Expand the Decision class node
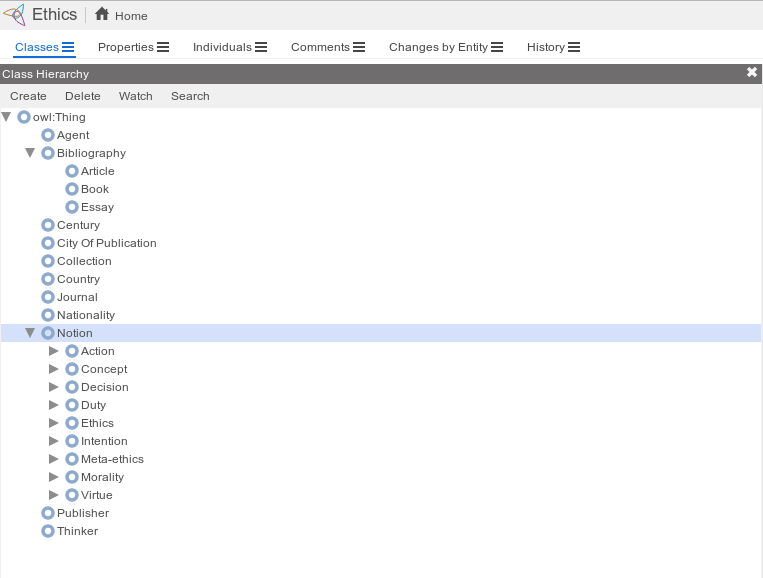Screen dimensions: 763x578 [54, 387]
